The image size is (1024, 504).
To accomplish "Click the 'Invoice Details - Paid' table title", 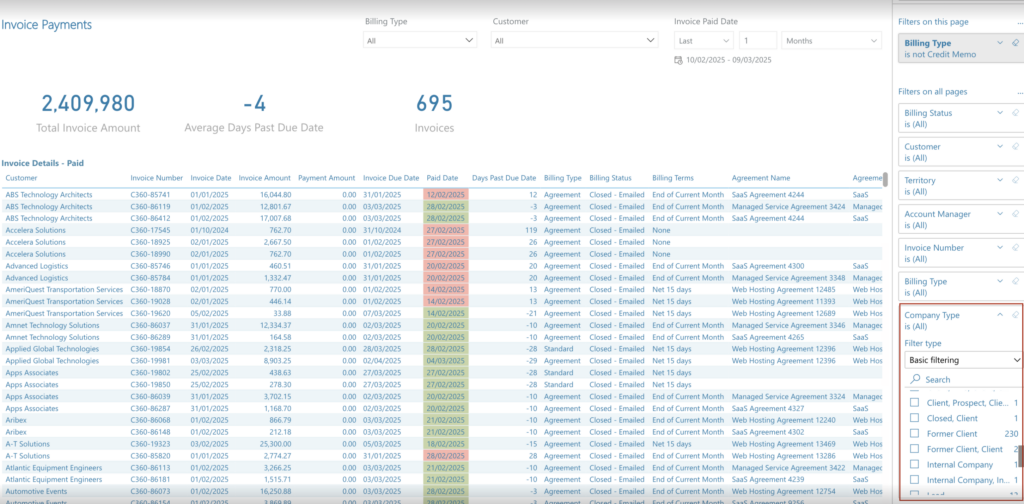I will click(42, 163).
